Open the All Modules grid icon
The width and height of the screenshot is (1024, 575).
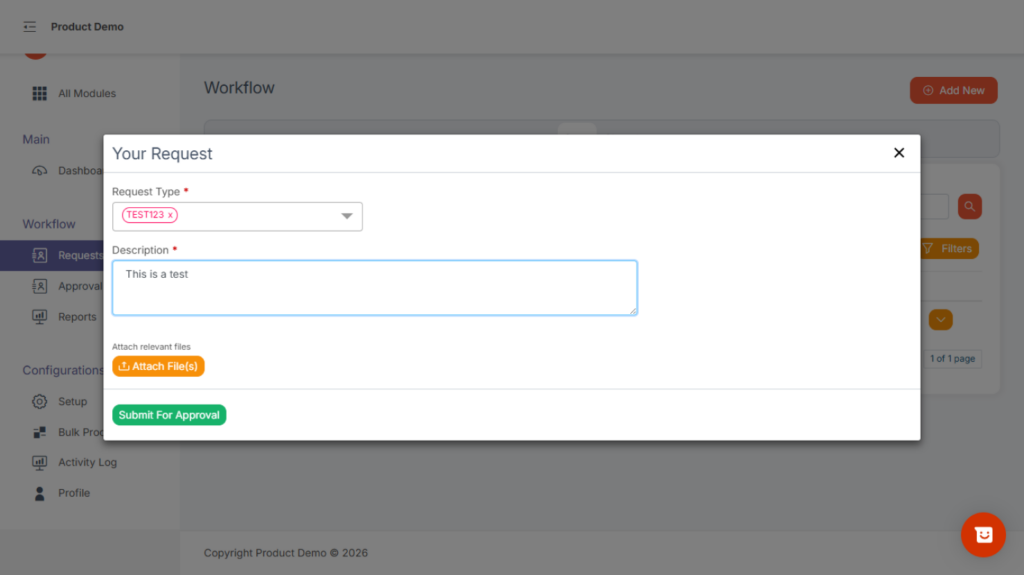coord(40,94)
